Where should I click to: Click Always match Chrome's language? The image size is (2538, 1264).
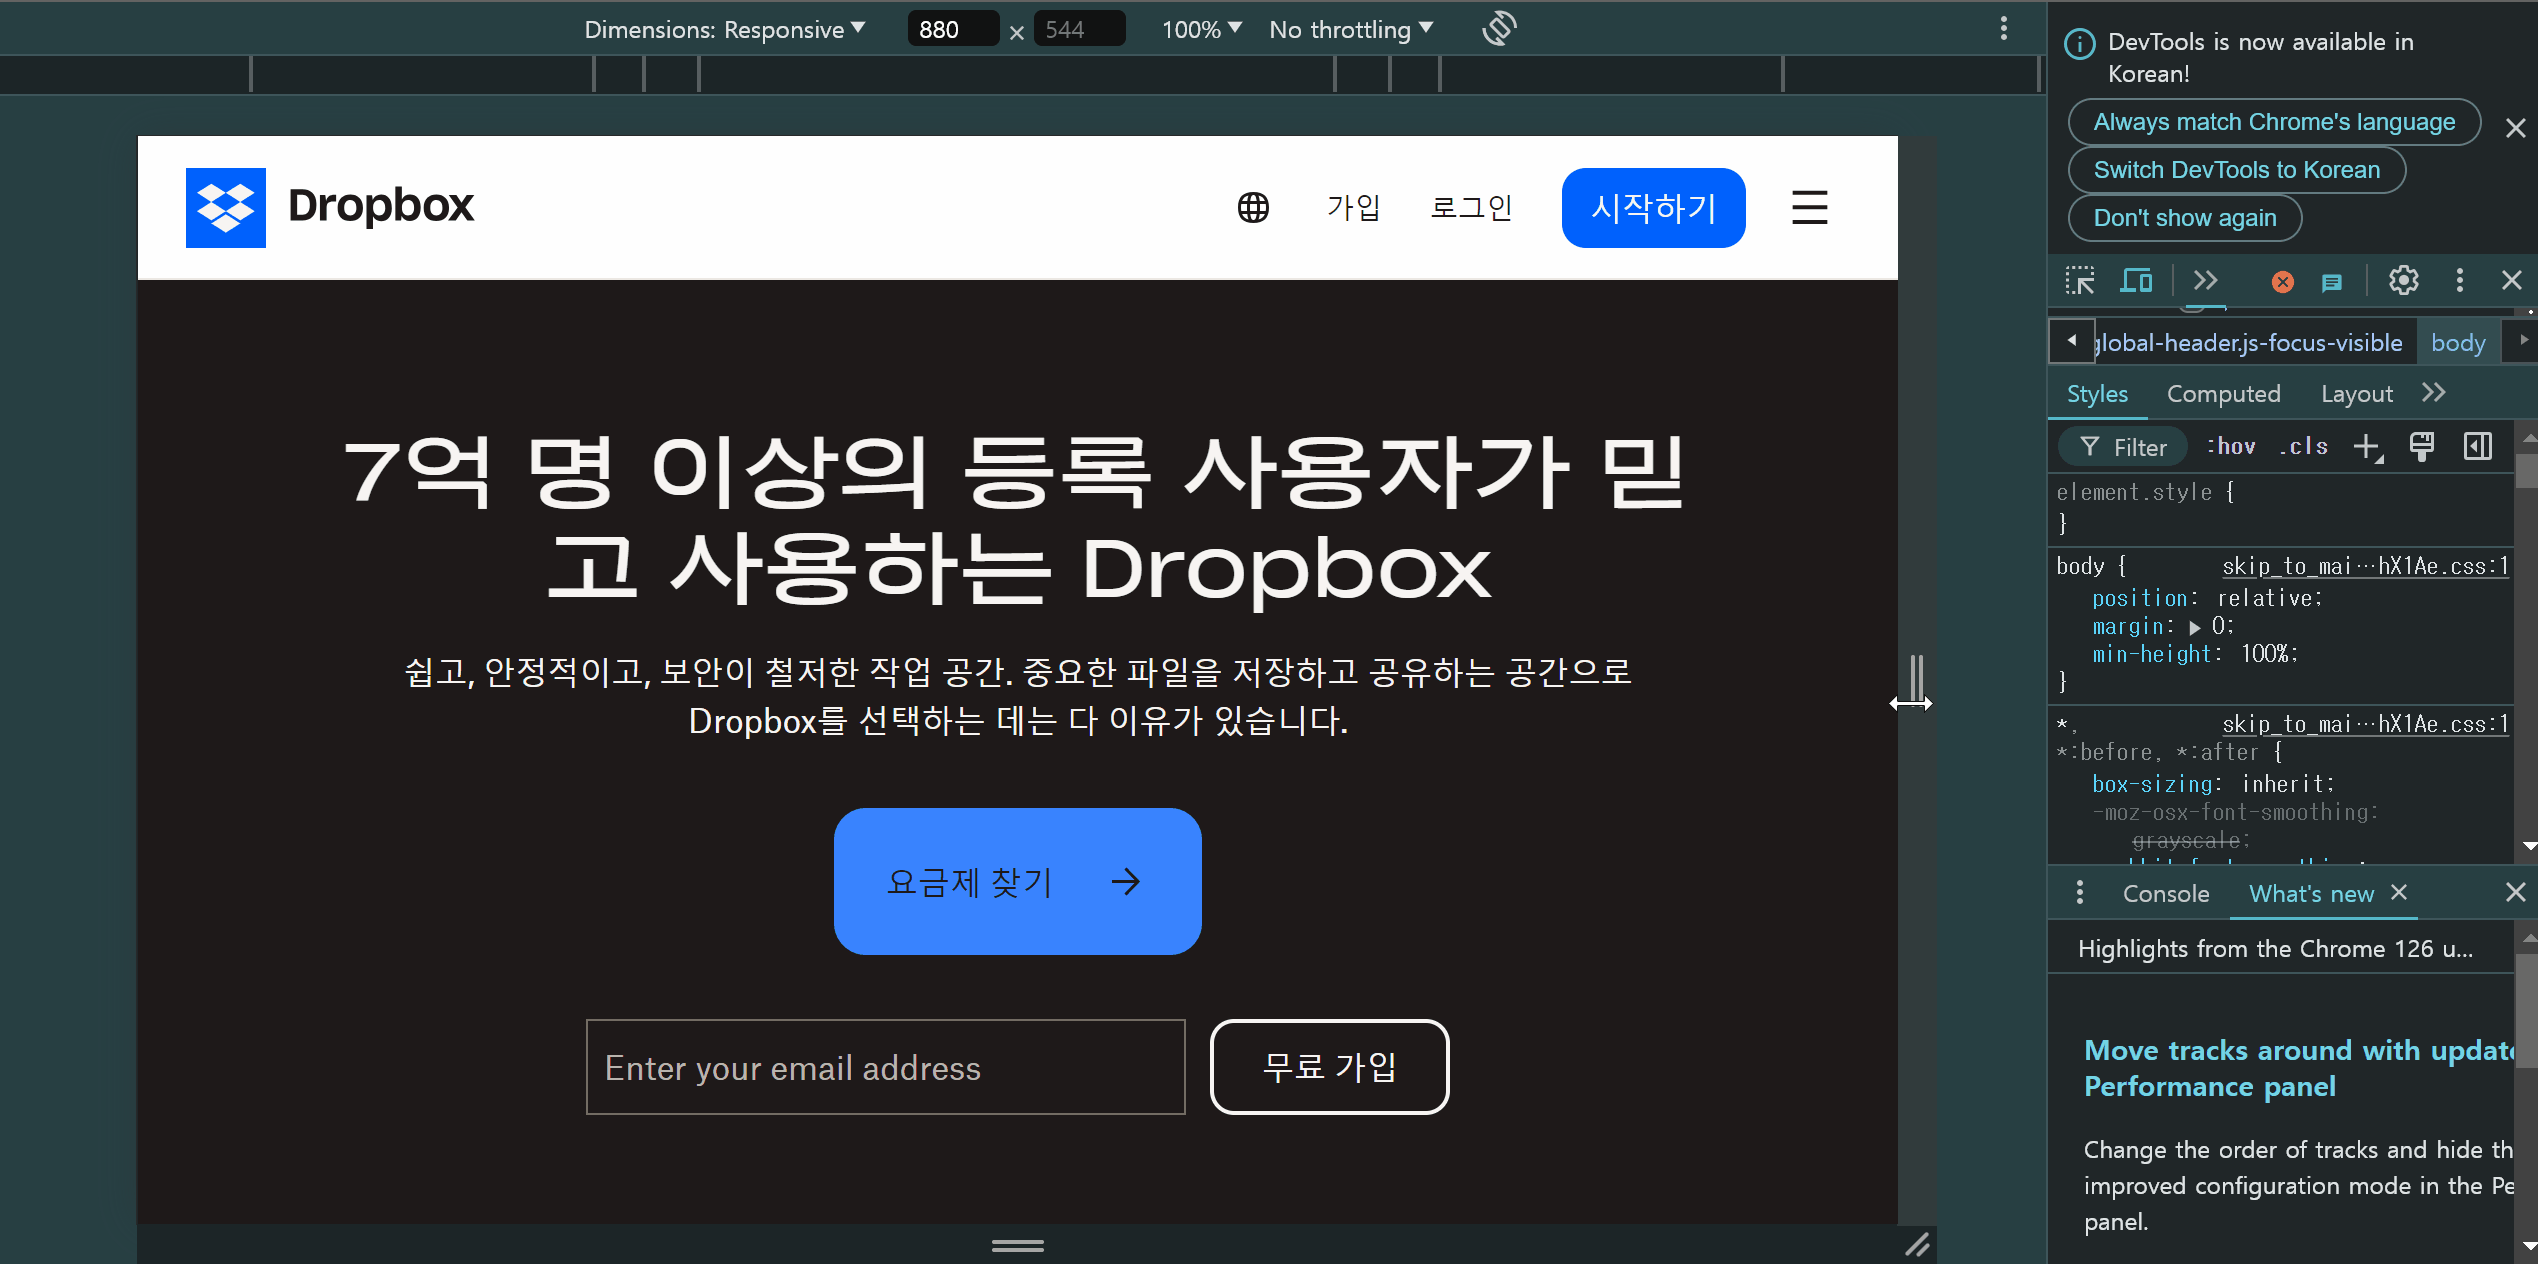(x=2274, y=122)
